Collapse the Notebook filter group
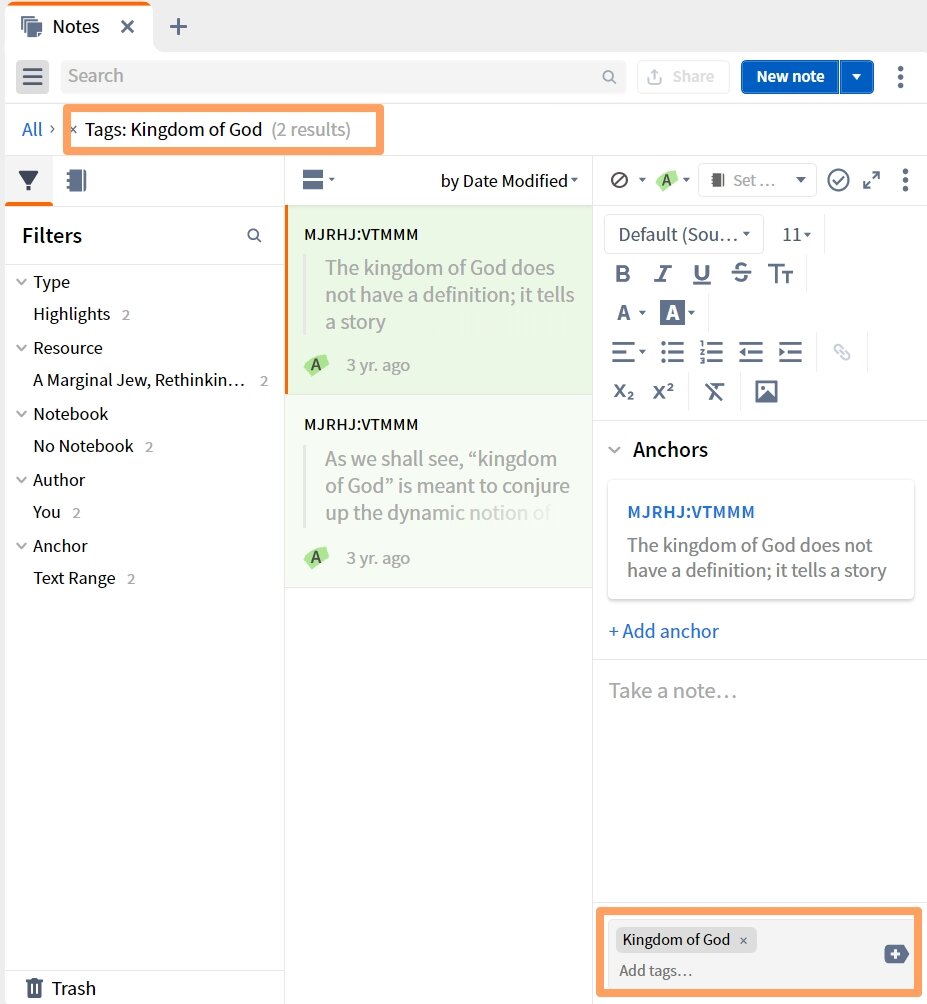 coord(21,414)
